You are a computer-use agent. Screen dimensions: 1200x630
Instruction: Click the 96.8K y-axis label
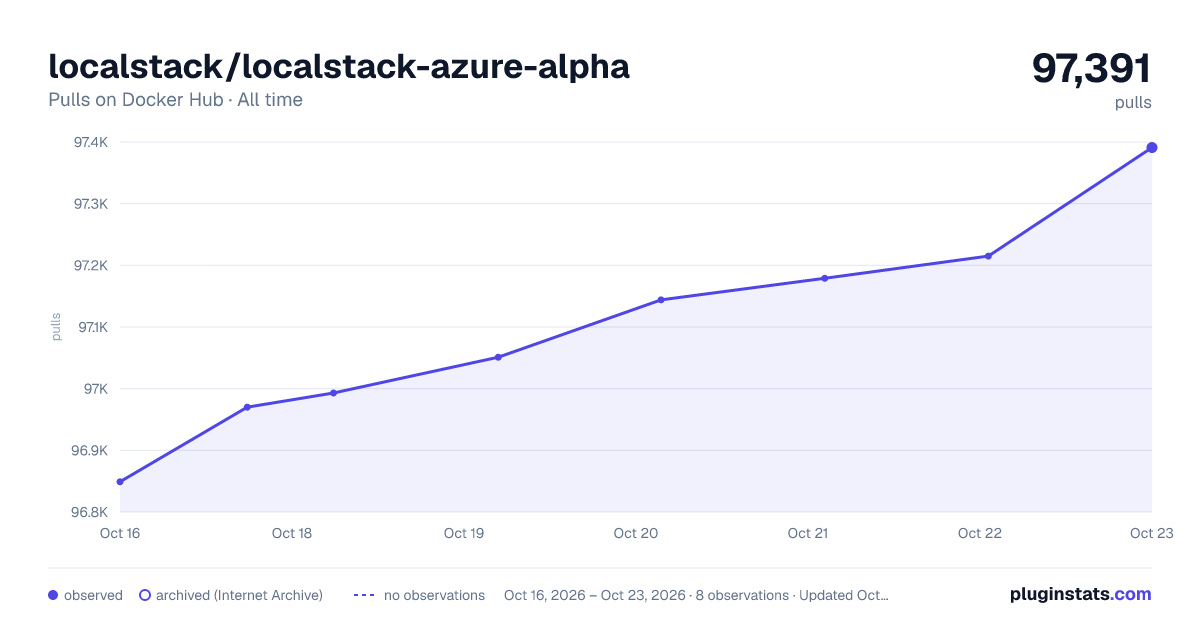(91, 512)
